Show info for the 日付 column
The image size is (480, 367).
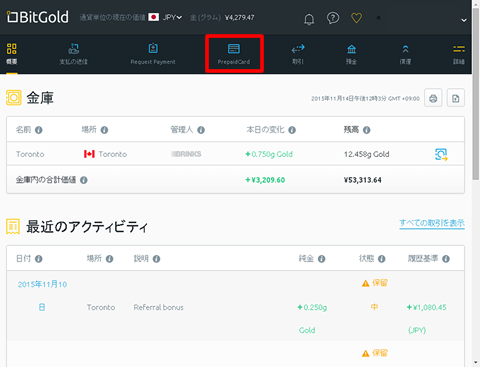[x=39, y=259]
